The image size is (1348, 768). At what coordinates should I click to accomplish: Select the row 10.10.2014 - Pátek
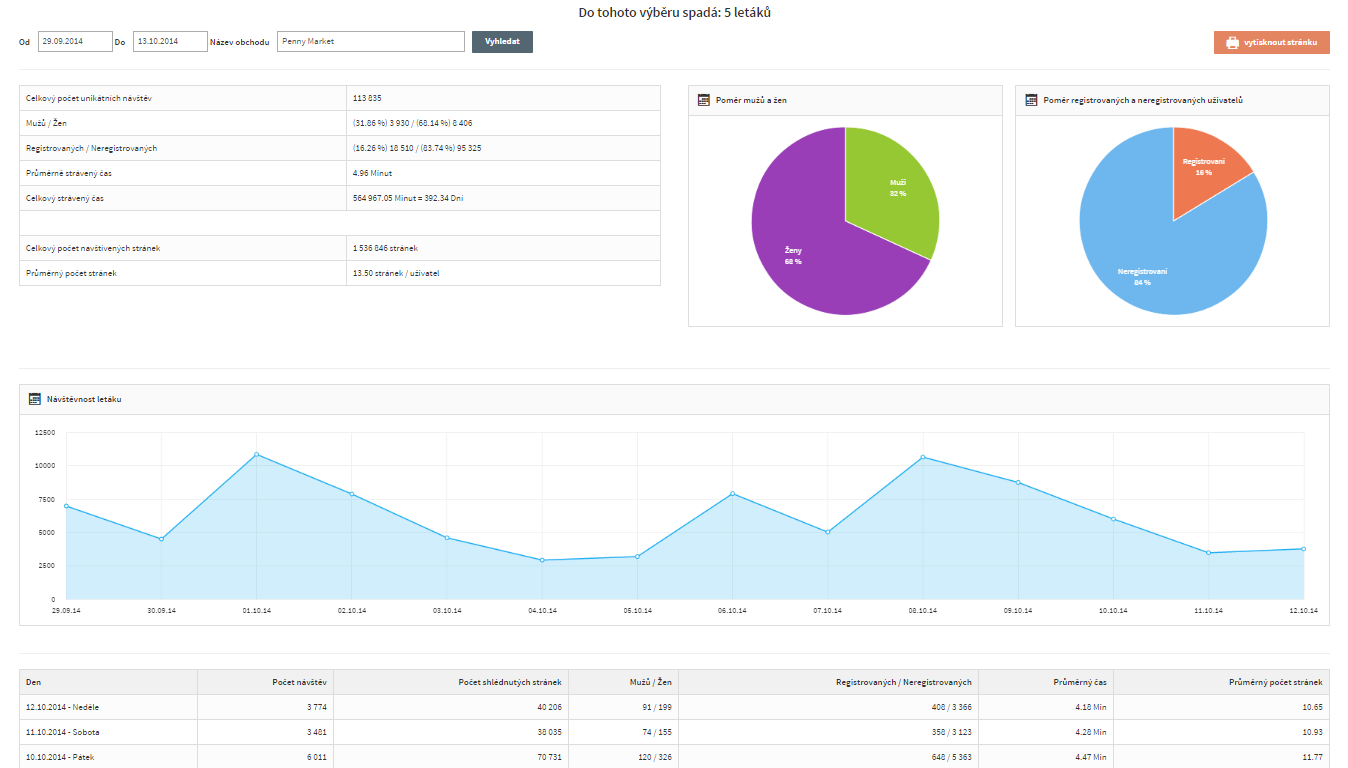click(x=675, y=757)
